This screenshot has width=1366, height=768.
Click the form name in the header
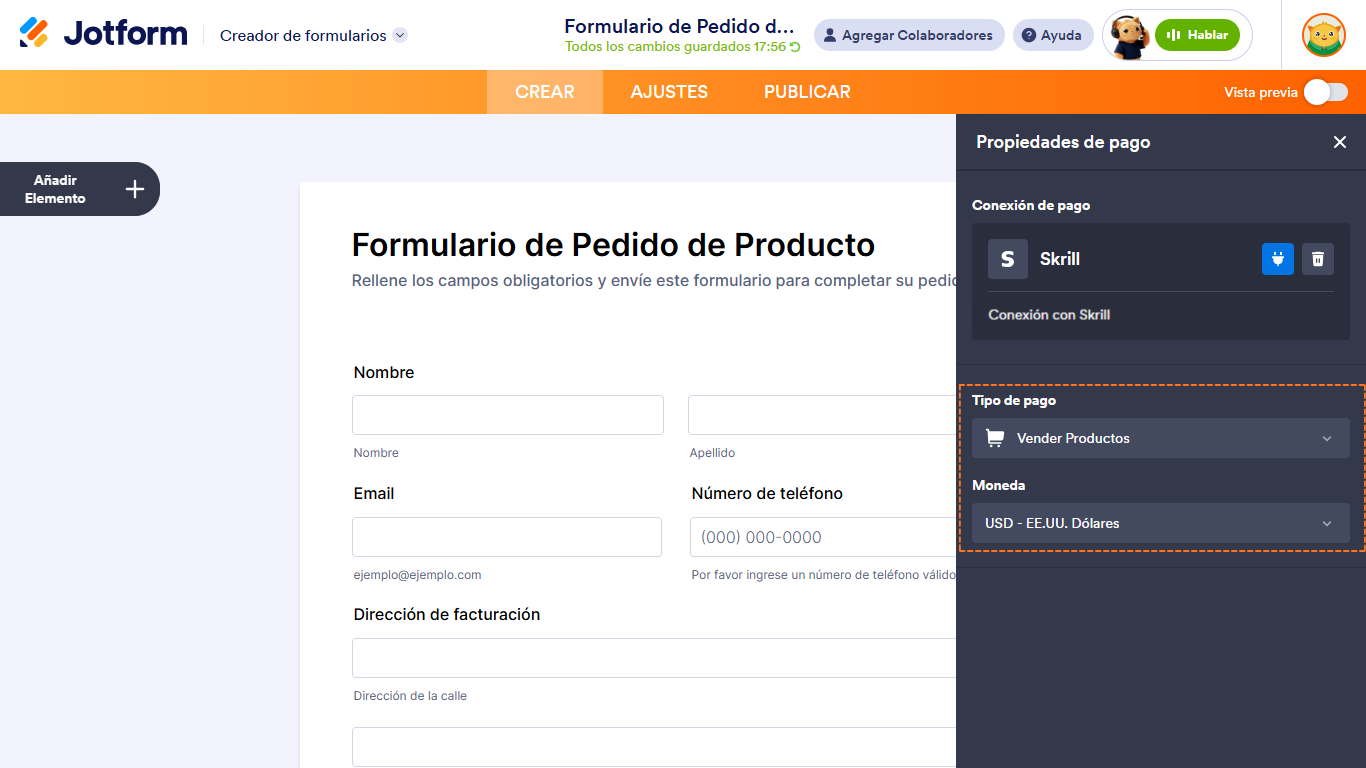click(680, 26)
